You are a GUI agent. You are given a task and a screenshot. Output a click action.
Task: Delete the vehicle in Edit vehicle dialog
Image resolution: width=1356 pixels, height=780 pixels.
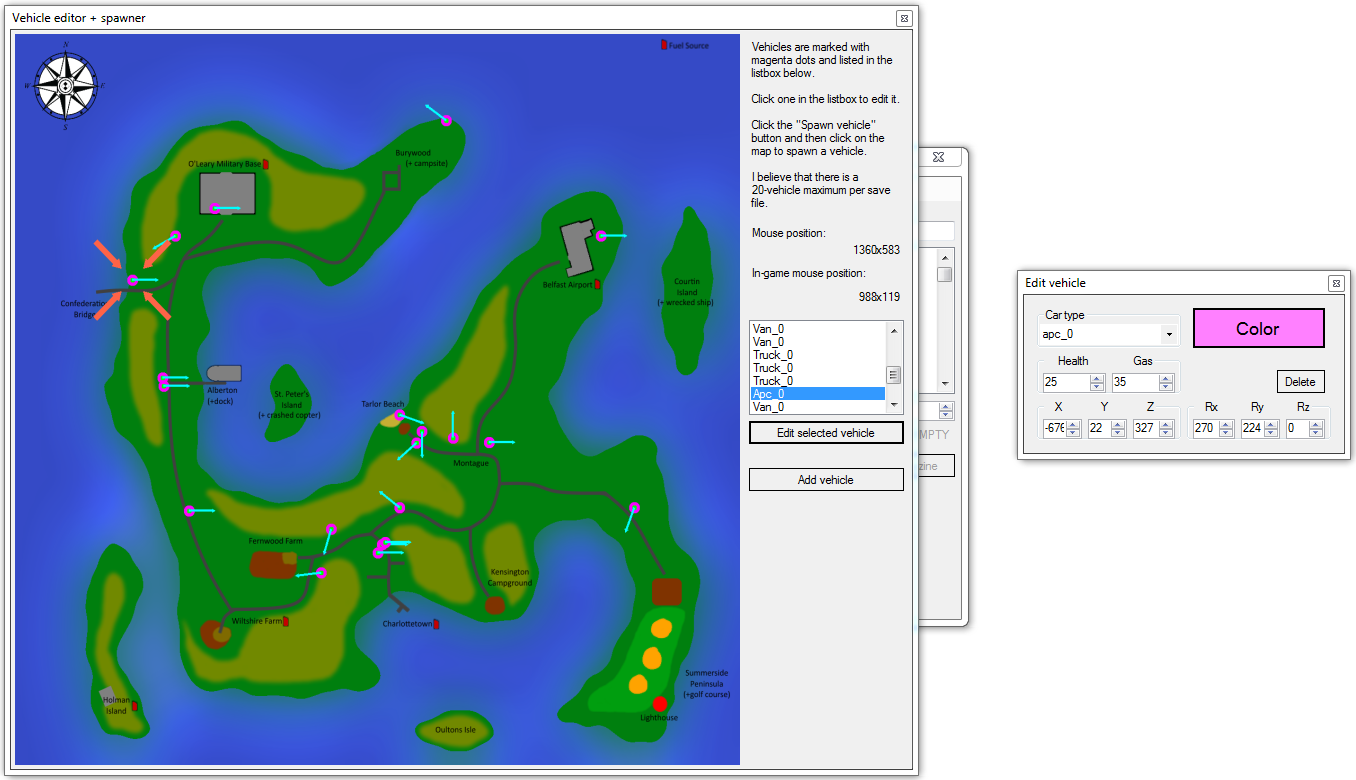point(1300,381)
